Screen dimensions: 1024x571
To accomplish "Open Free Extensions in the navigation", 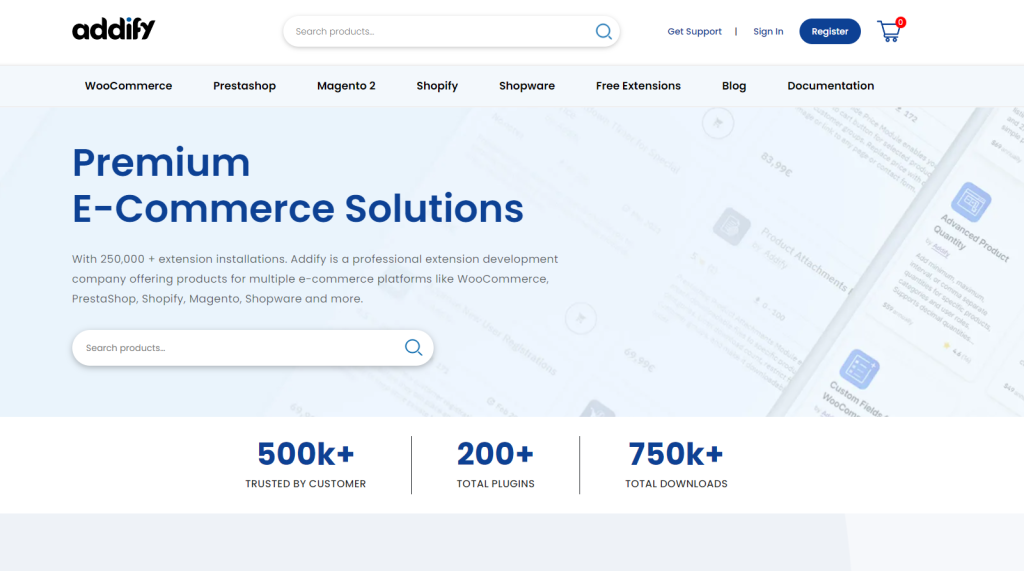I will point(638,86).
